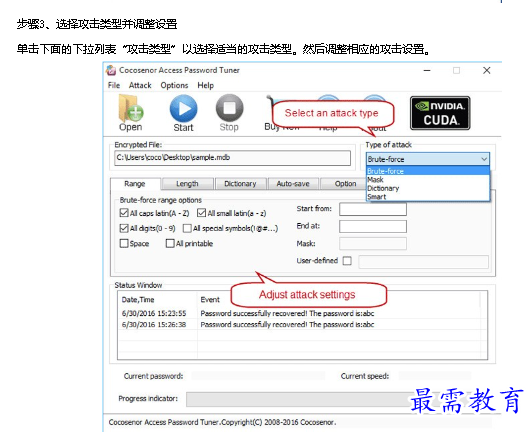The height and width of the screenshot is (432, 532).
Task: Toggle All small latin(a - z) checkbox
Action: point(202,213)
